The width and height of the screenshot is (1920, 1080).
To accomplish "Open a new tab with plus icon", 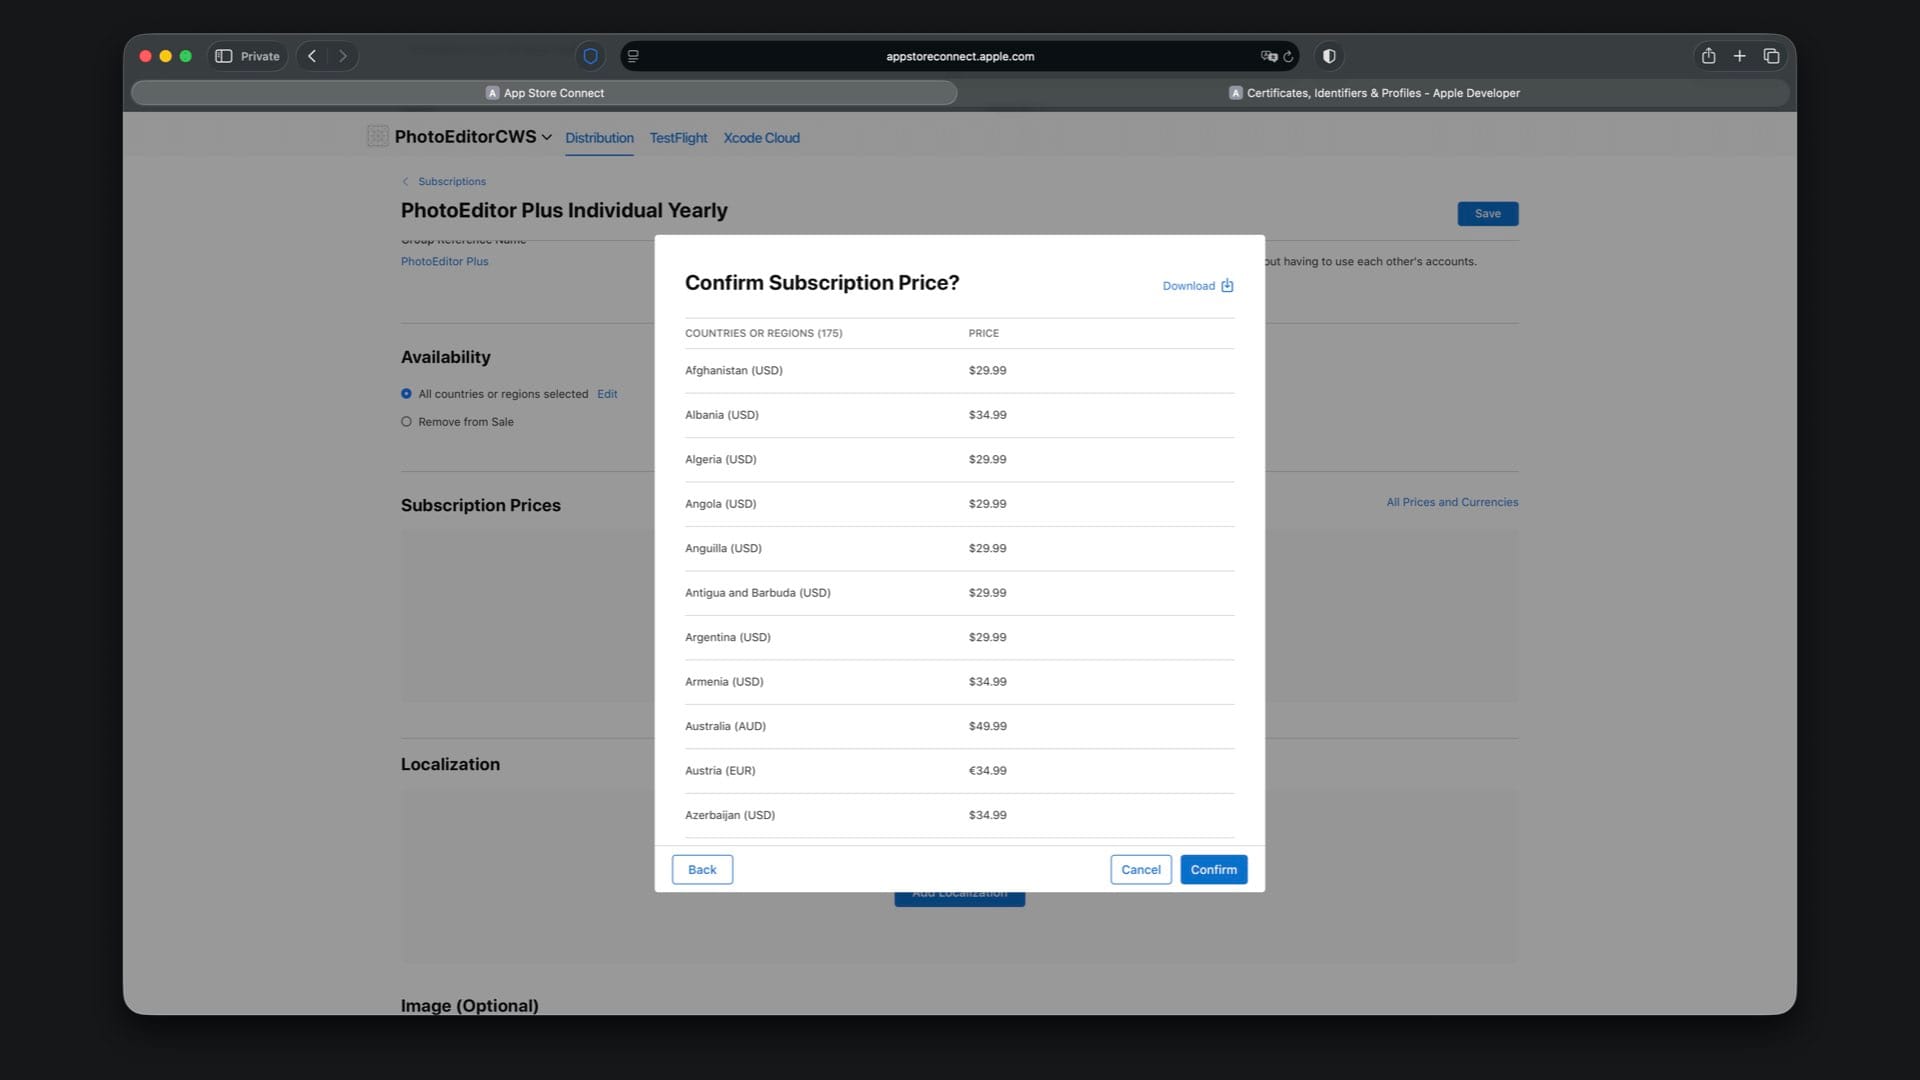I will click(x=1739, y=56).
